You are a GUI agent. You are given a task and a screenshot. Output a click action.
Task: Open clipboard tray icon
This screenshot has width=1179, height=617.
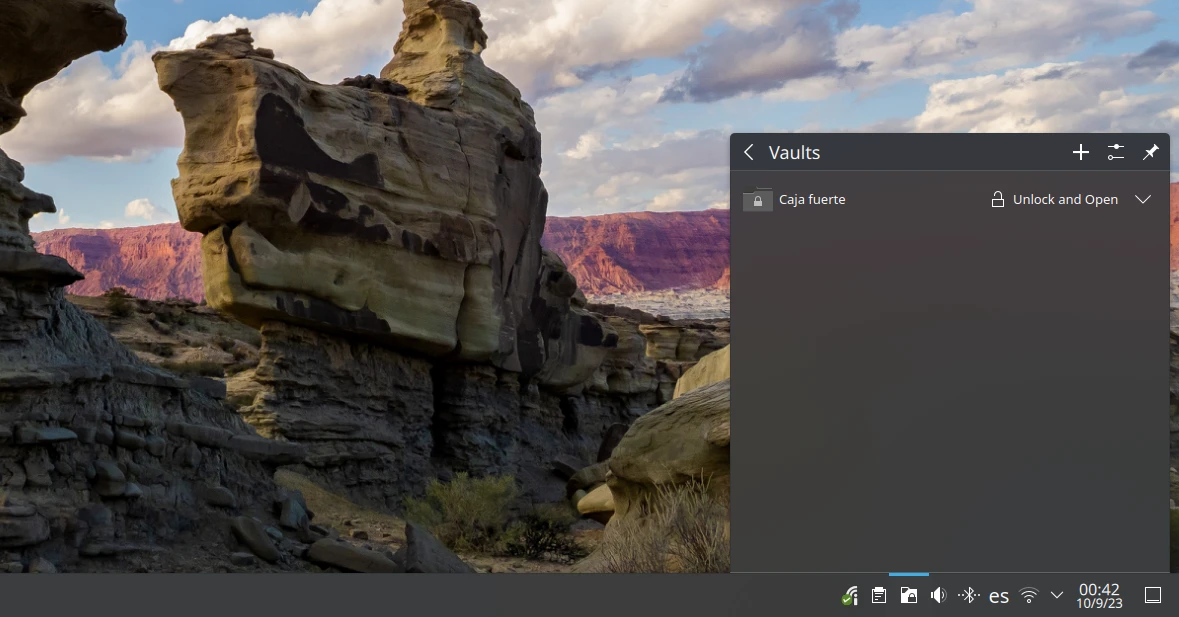[878, 596]
